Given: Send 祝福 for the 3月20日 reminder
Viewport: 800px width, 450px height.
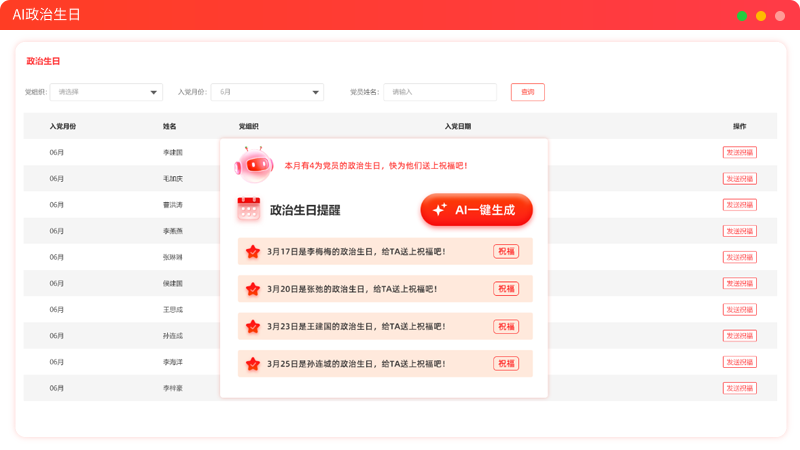Looking at the screenshot, I should click(x=506, y=289).
